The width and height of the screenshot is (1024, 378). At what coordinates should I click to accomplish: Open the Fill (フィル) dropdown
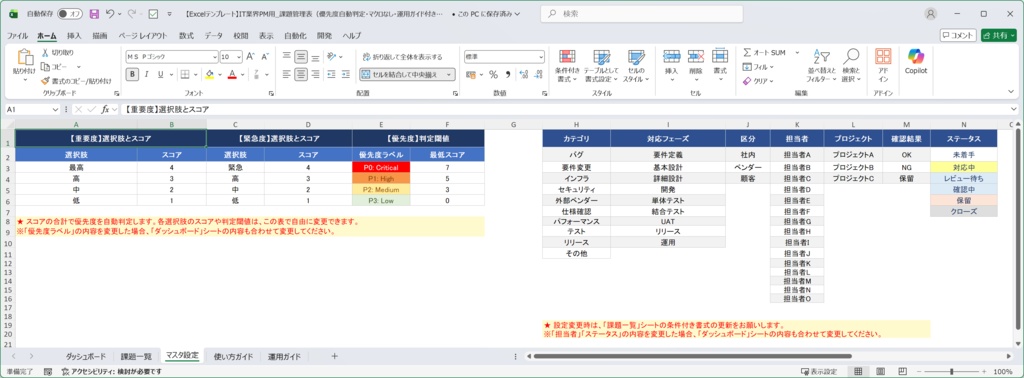click(758, 67)
